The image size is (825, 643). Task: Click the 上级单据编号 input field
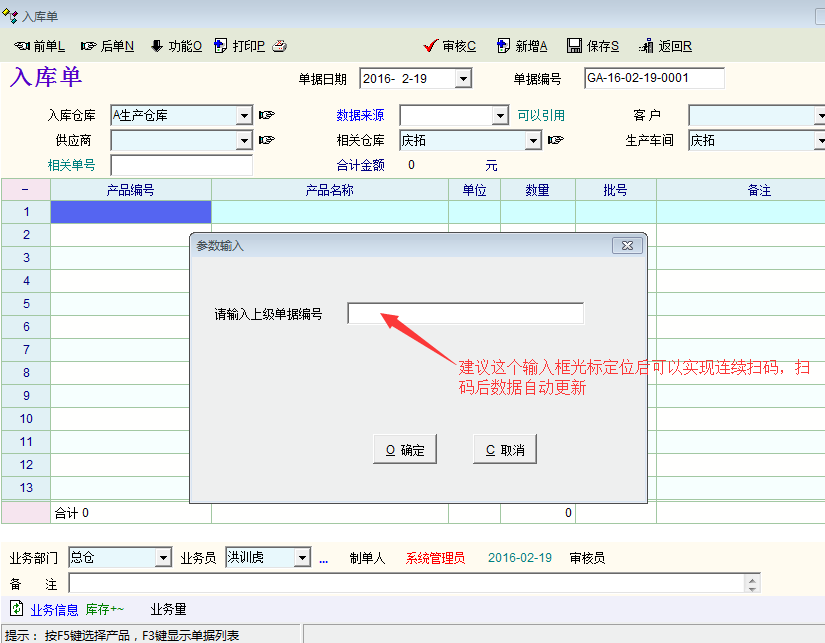[x=465, y=314]
